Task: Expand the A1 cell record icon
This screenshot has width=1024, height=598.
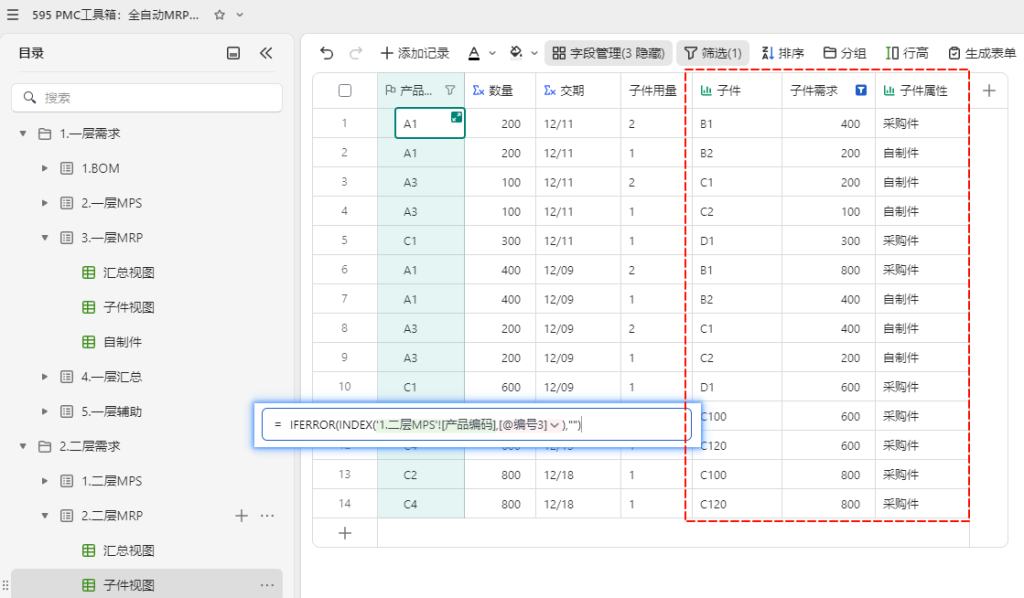Action: click(456, 117)
